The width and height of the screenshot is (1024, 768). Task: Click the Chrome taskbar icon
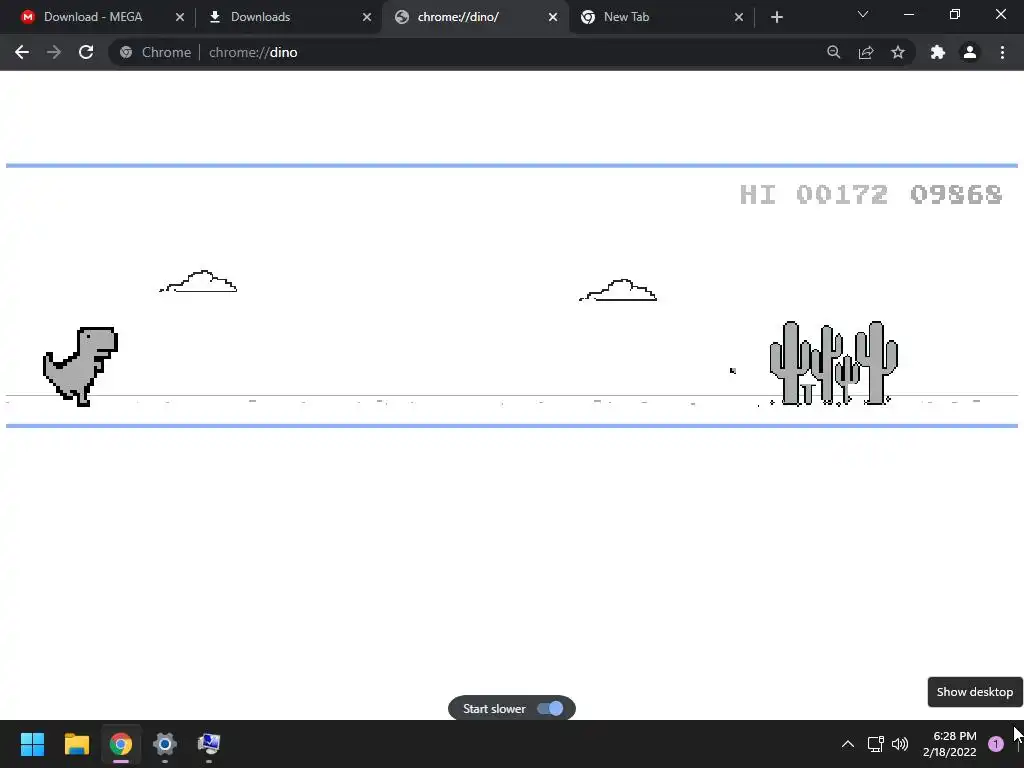point(121,744)
